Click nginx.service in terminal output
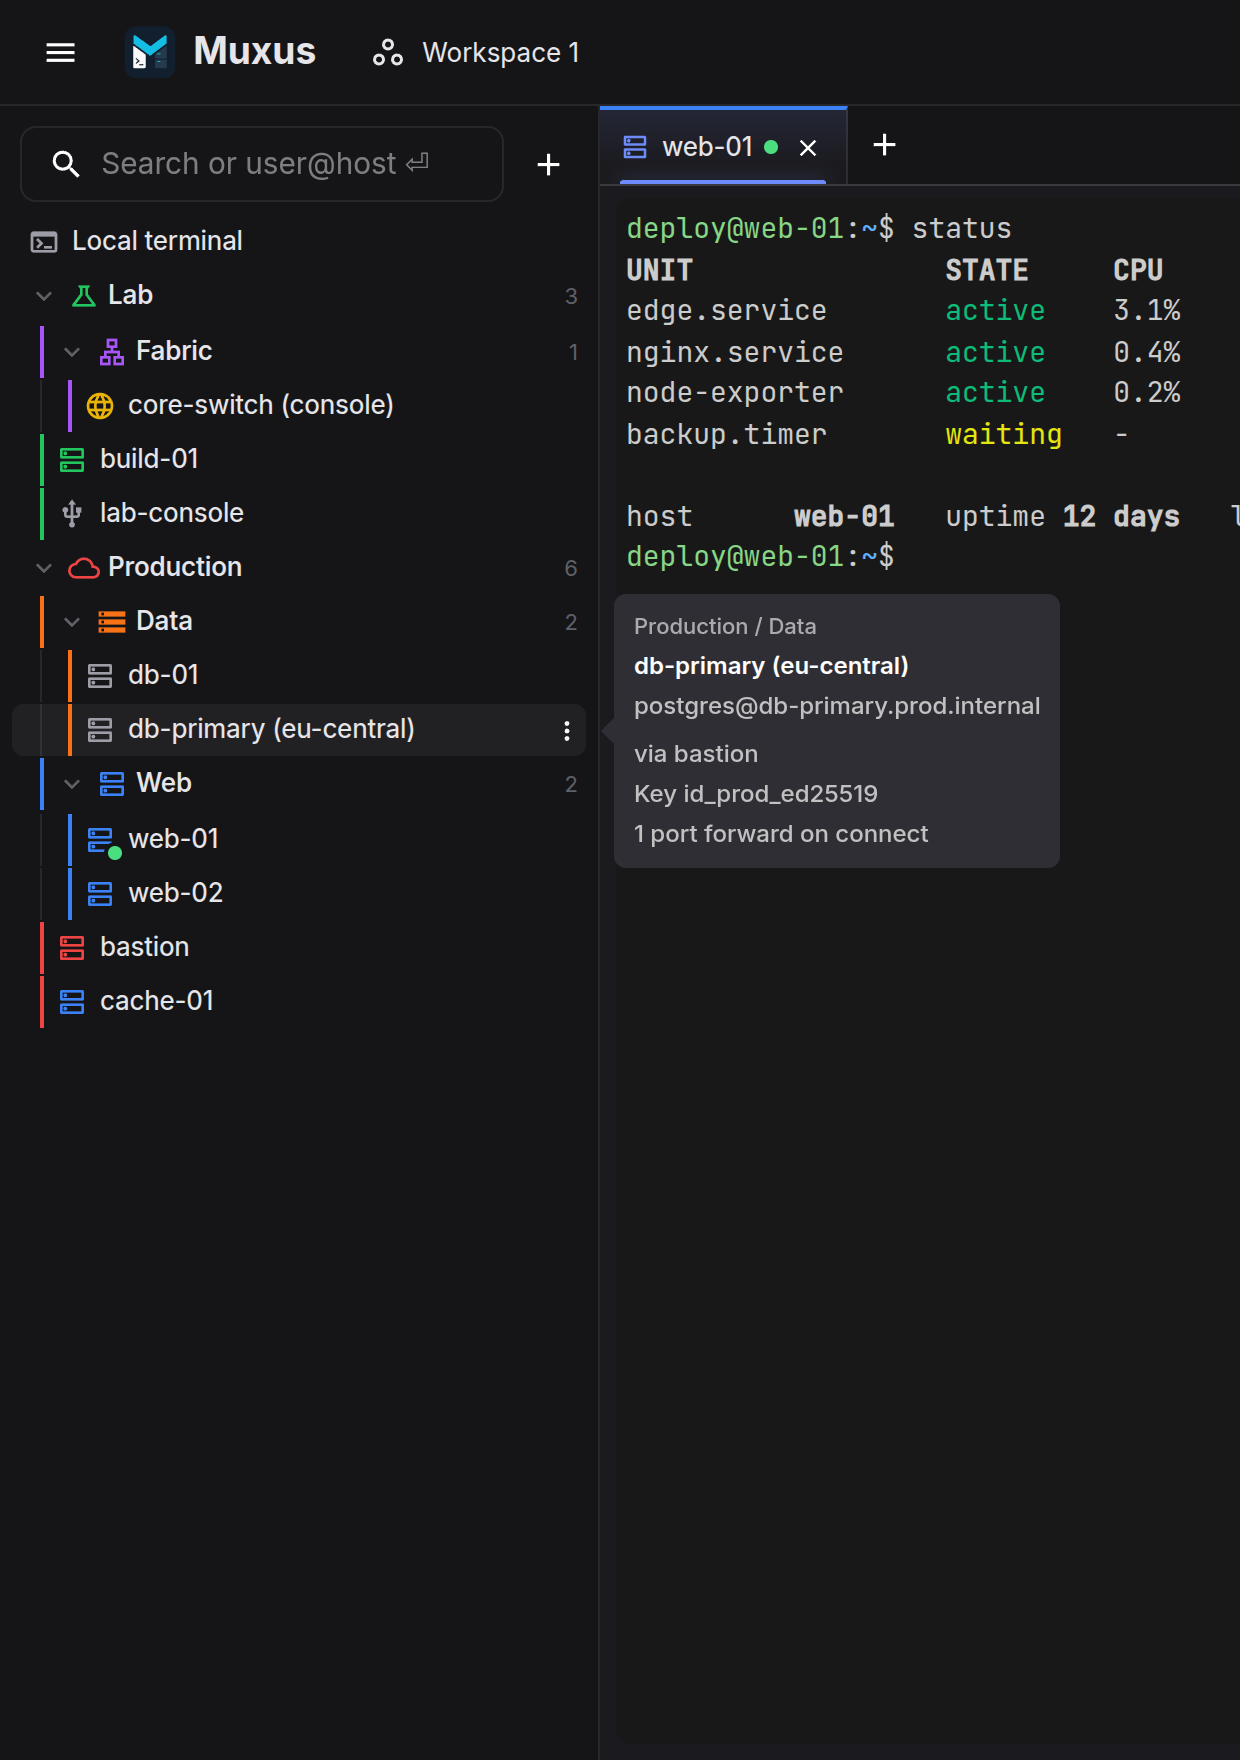Image resolution: width=1240 pixels, height=1760 pixels. 735,352
